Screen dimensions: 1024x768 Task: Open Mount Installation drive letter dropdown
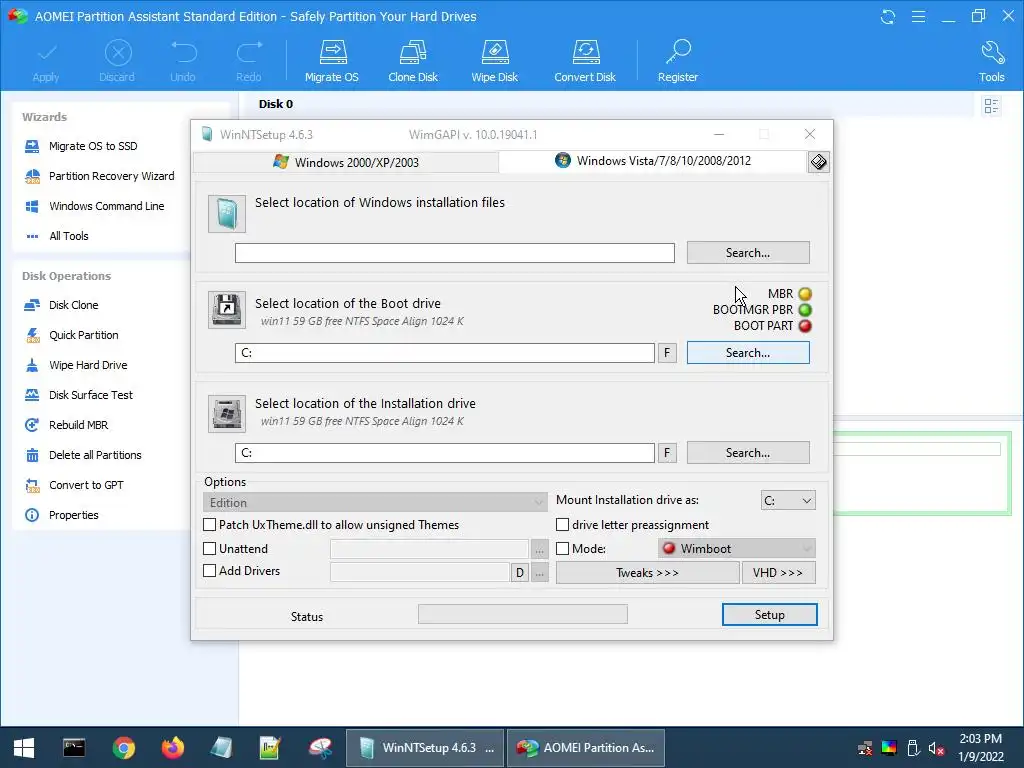(788, 501)
